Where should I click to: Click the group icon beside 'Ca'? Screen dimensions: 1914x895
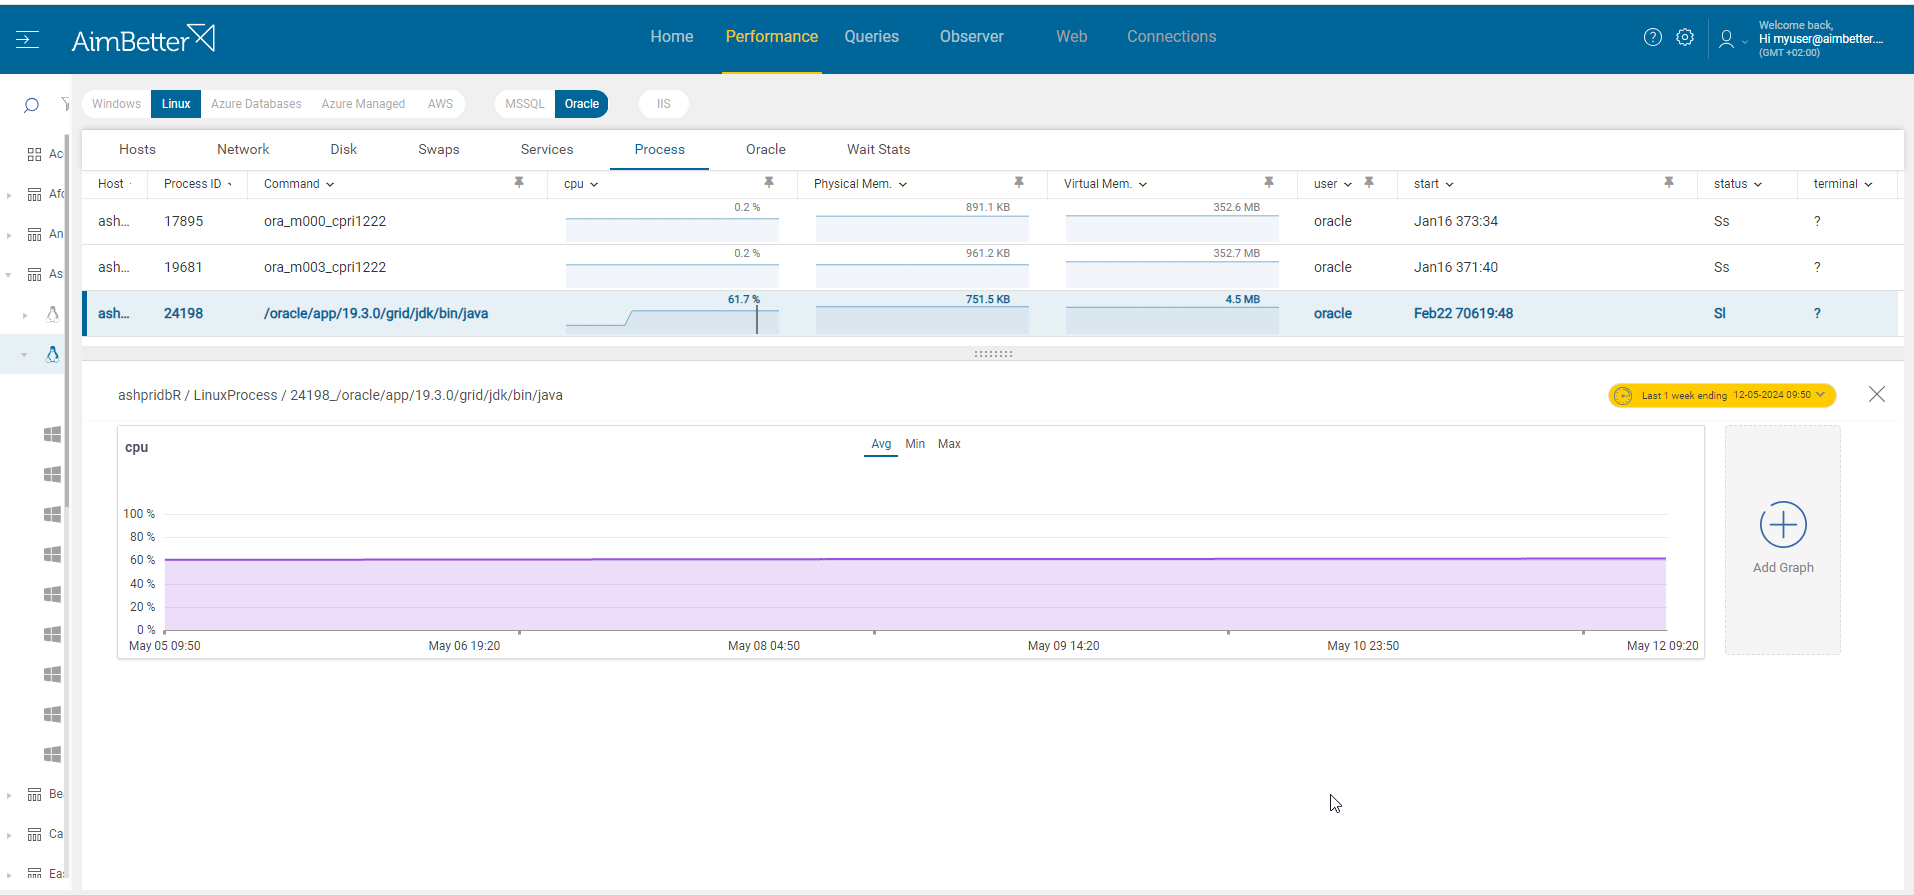tap(35, 834)
